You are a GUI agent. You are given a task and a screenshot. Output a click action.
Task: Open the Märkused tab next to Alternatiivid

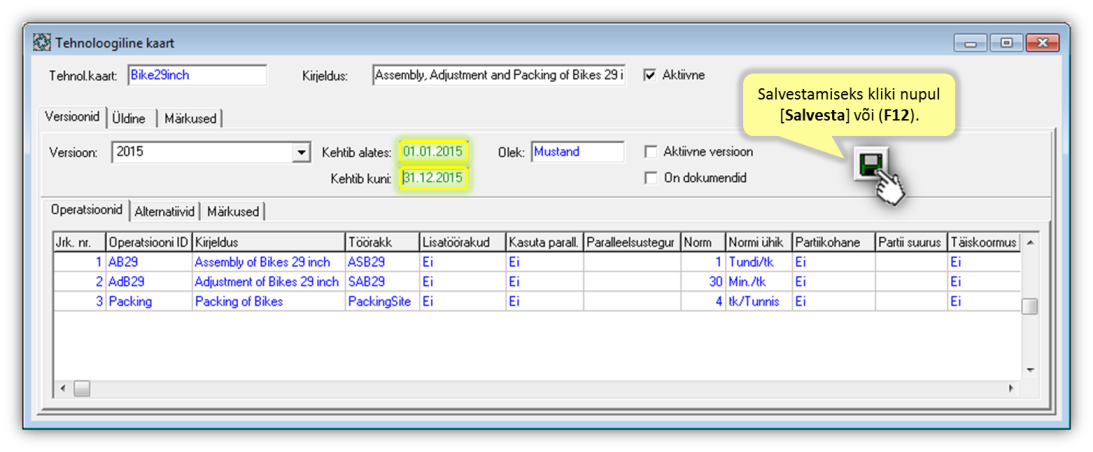click(x=233, y=211)
